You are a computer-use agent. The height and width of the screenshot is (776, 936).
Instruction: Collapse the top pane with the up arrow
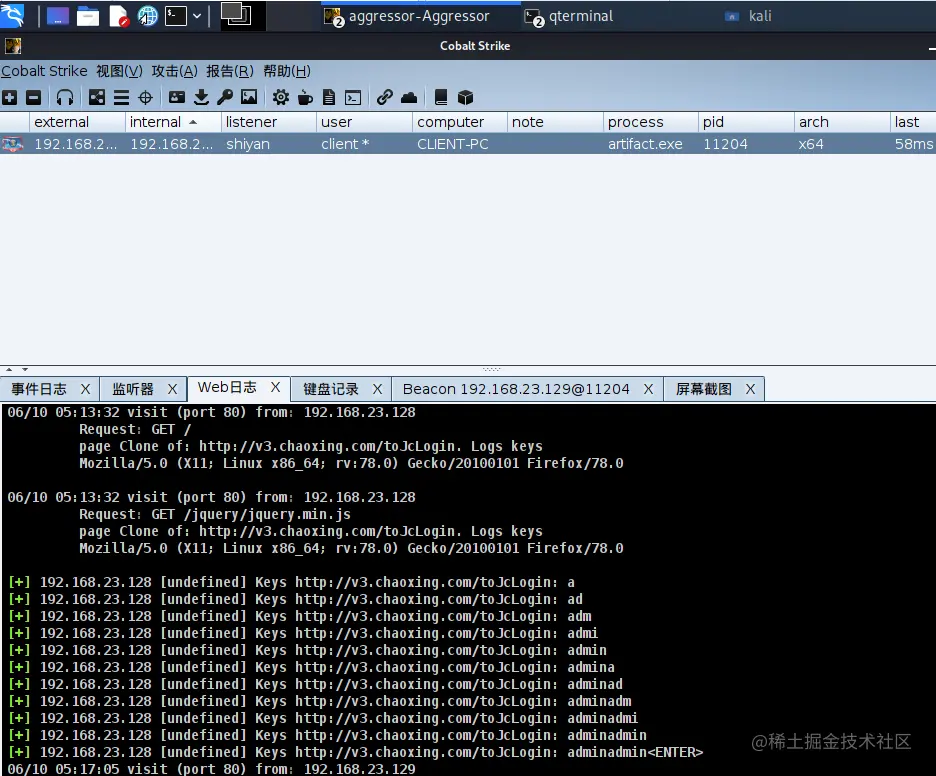point(9,369)
